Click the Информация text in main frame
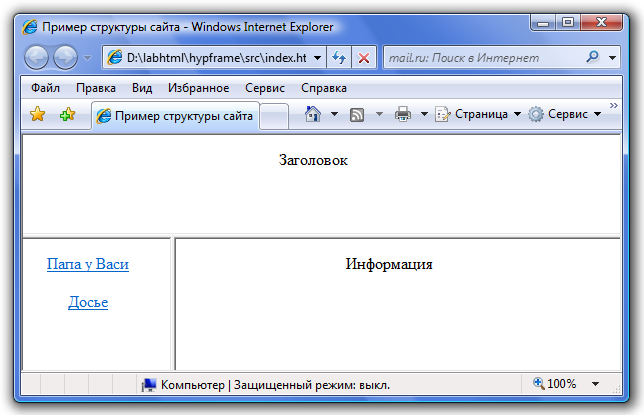644x415 pixels. 389,264
